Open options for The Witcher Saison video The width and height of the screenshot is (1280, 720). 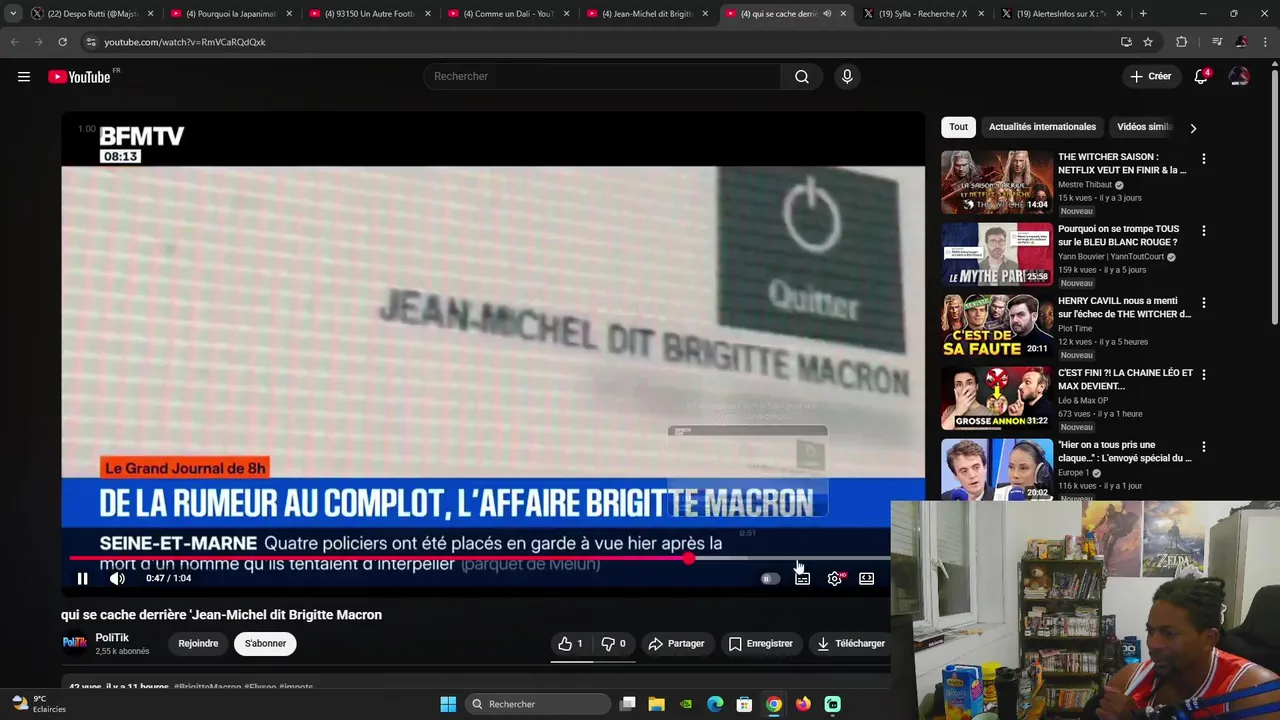point(1203,159)
